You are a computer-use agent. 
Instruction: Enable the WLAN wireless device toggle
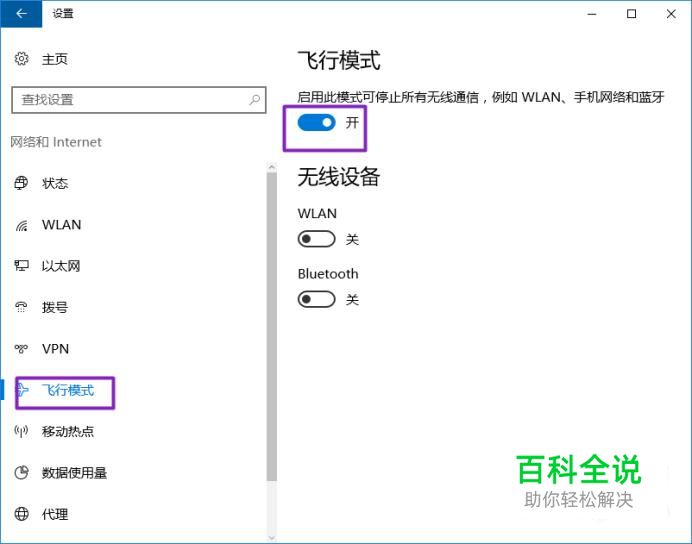point(316,239)
